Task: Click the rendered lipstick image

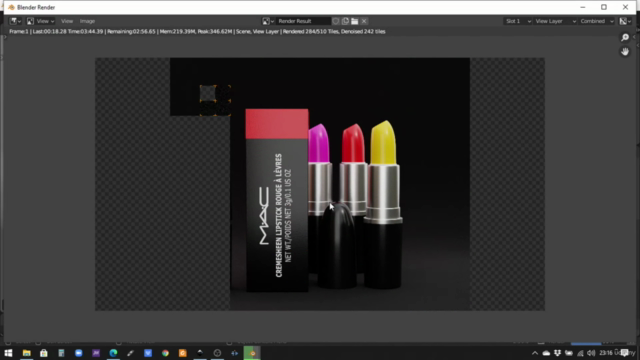Action: click(x=320, y=184)
